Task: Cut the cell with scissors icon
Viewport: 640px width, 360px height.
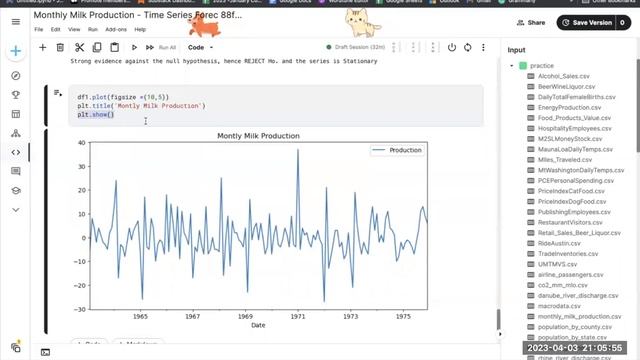Action: (x=79, y=47)
